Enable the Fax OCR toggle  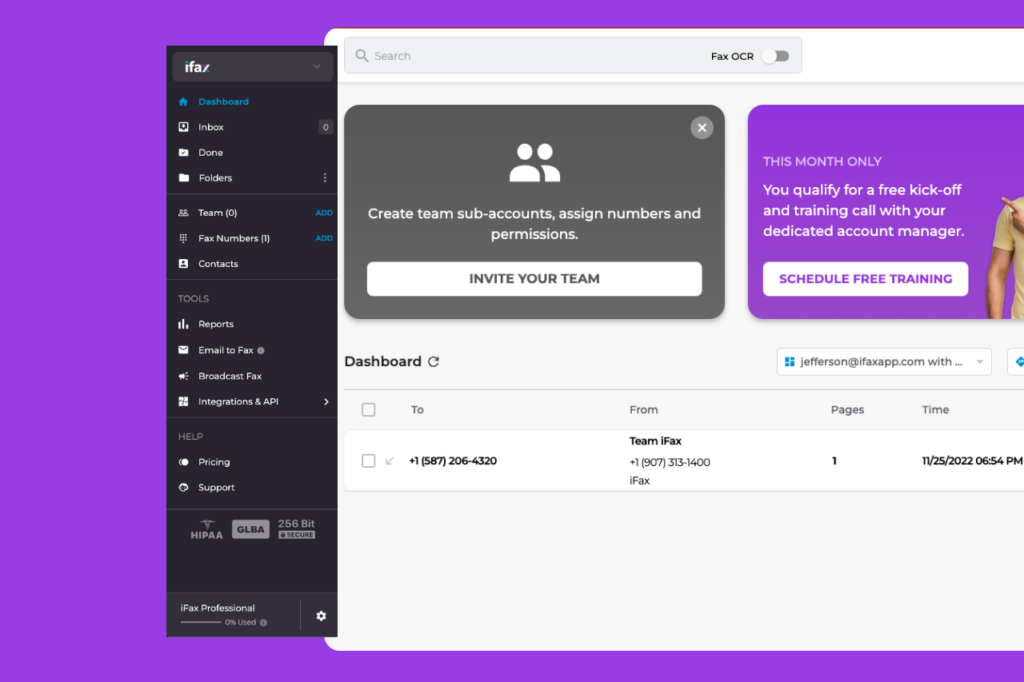tap(778, 56)
